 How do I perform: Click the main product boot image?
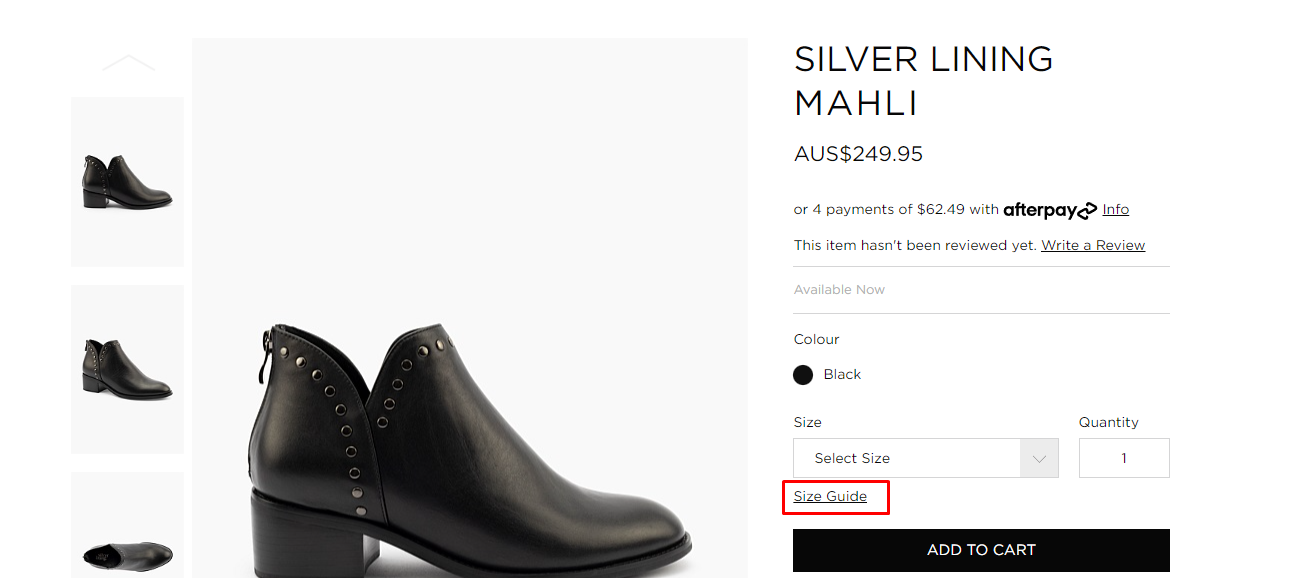[469, 440]
